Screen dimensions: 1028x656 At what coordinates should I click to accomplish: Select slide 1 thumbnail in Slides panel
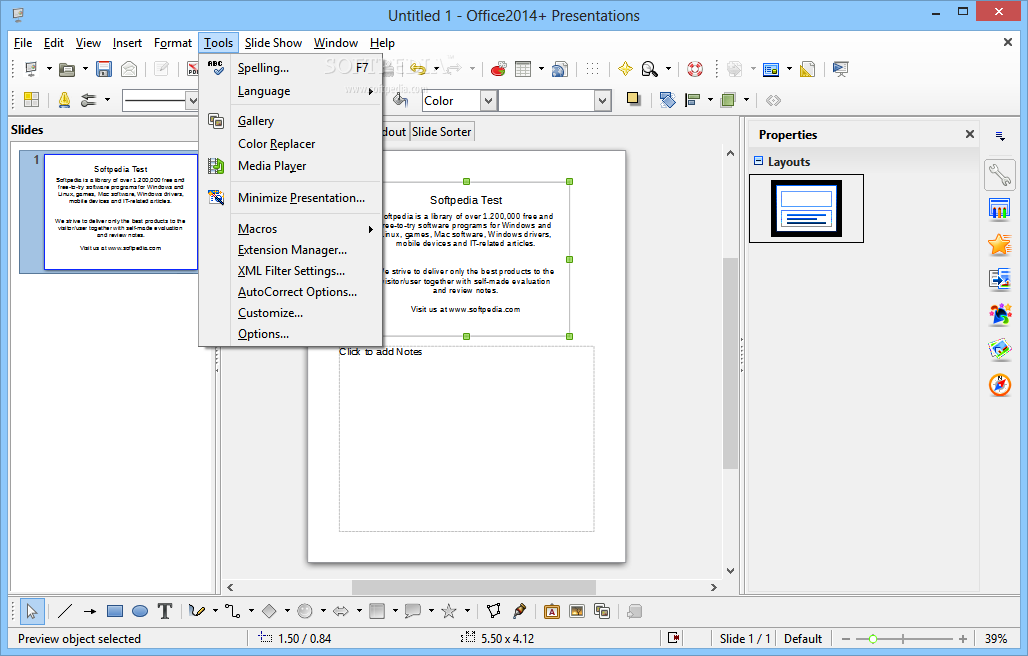(x=121, y=212)
